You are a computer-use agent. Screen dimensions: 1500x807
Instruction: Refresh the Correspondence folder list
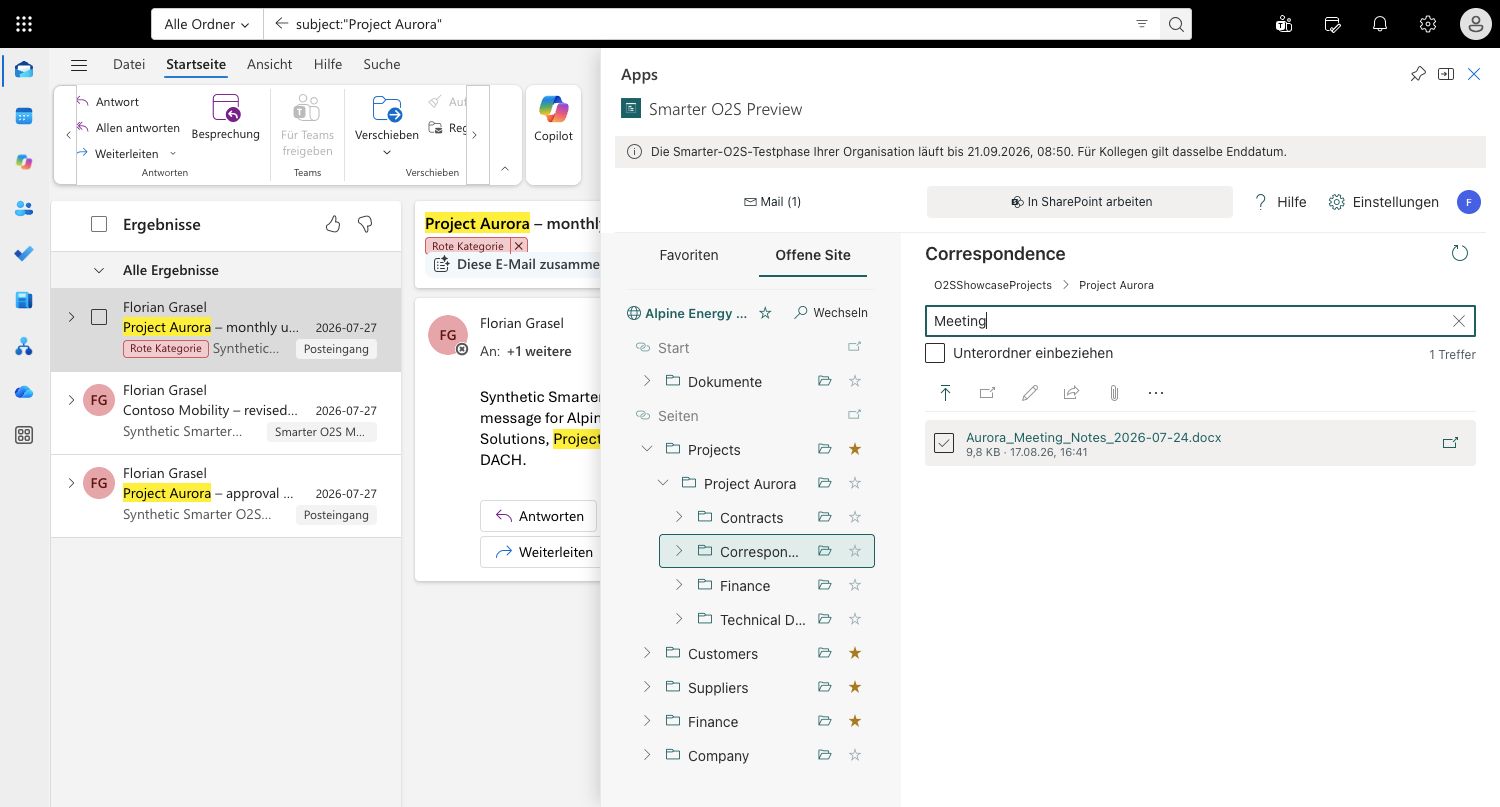[x=1460, y=254]
